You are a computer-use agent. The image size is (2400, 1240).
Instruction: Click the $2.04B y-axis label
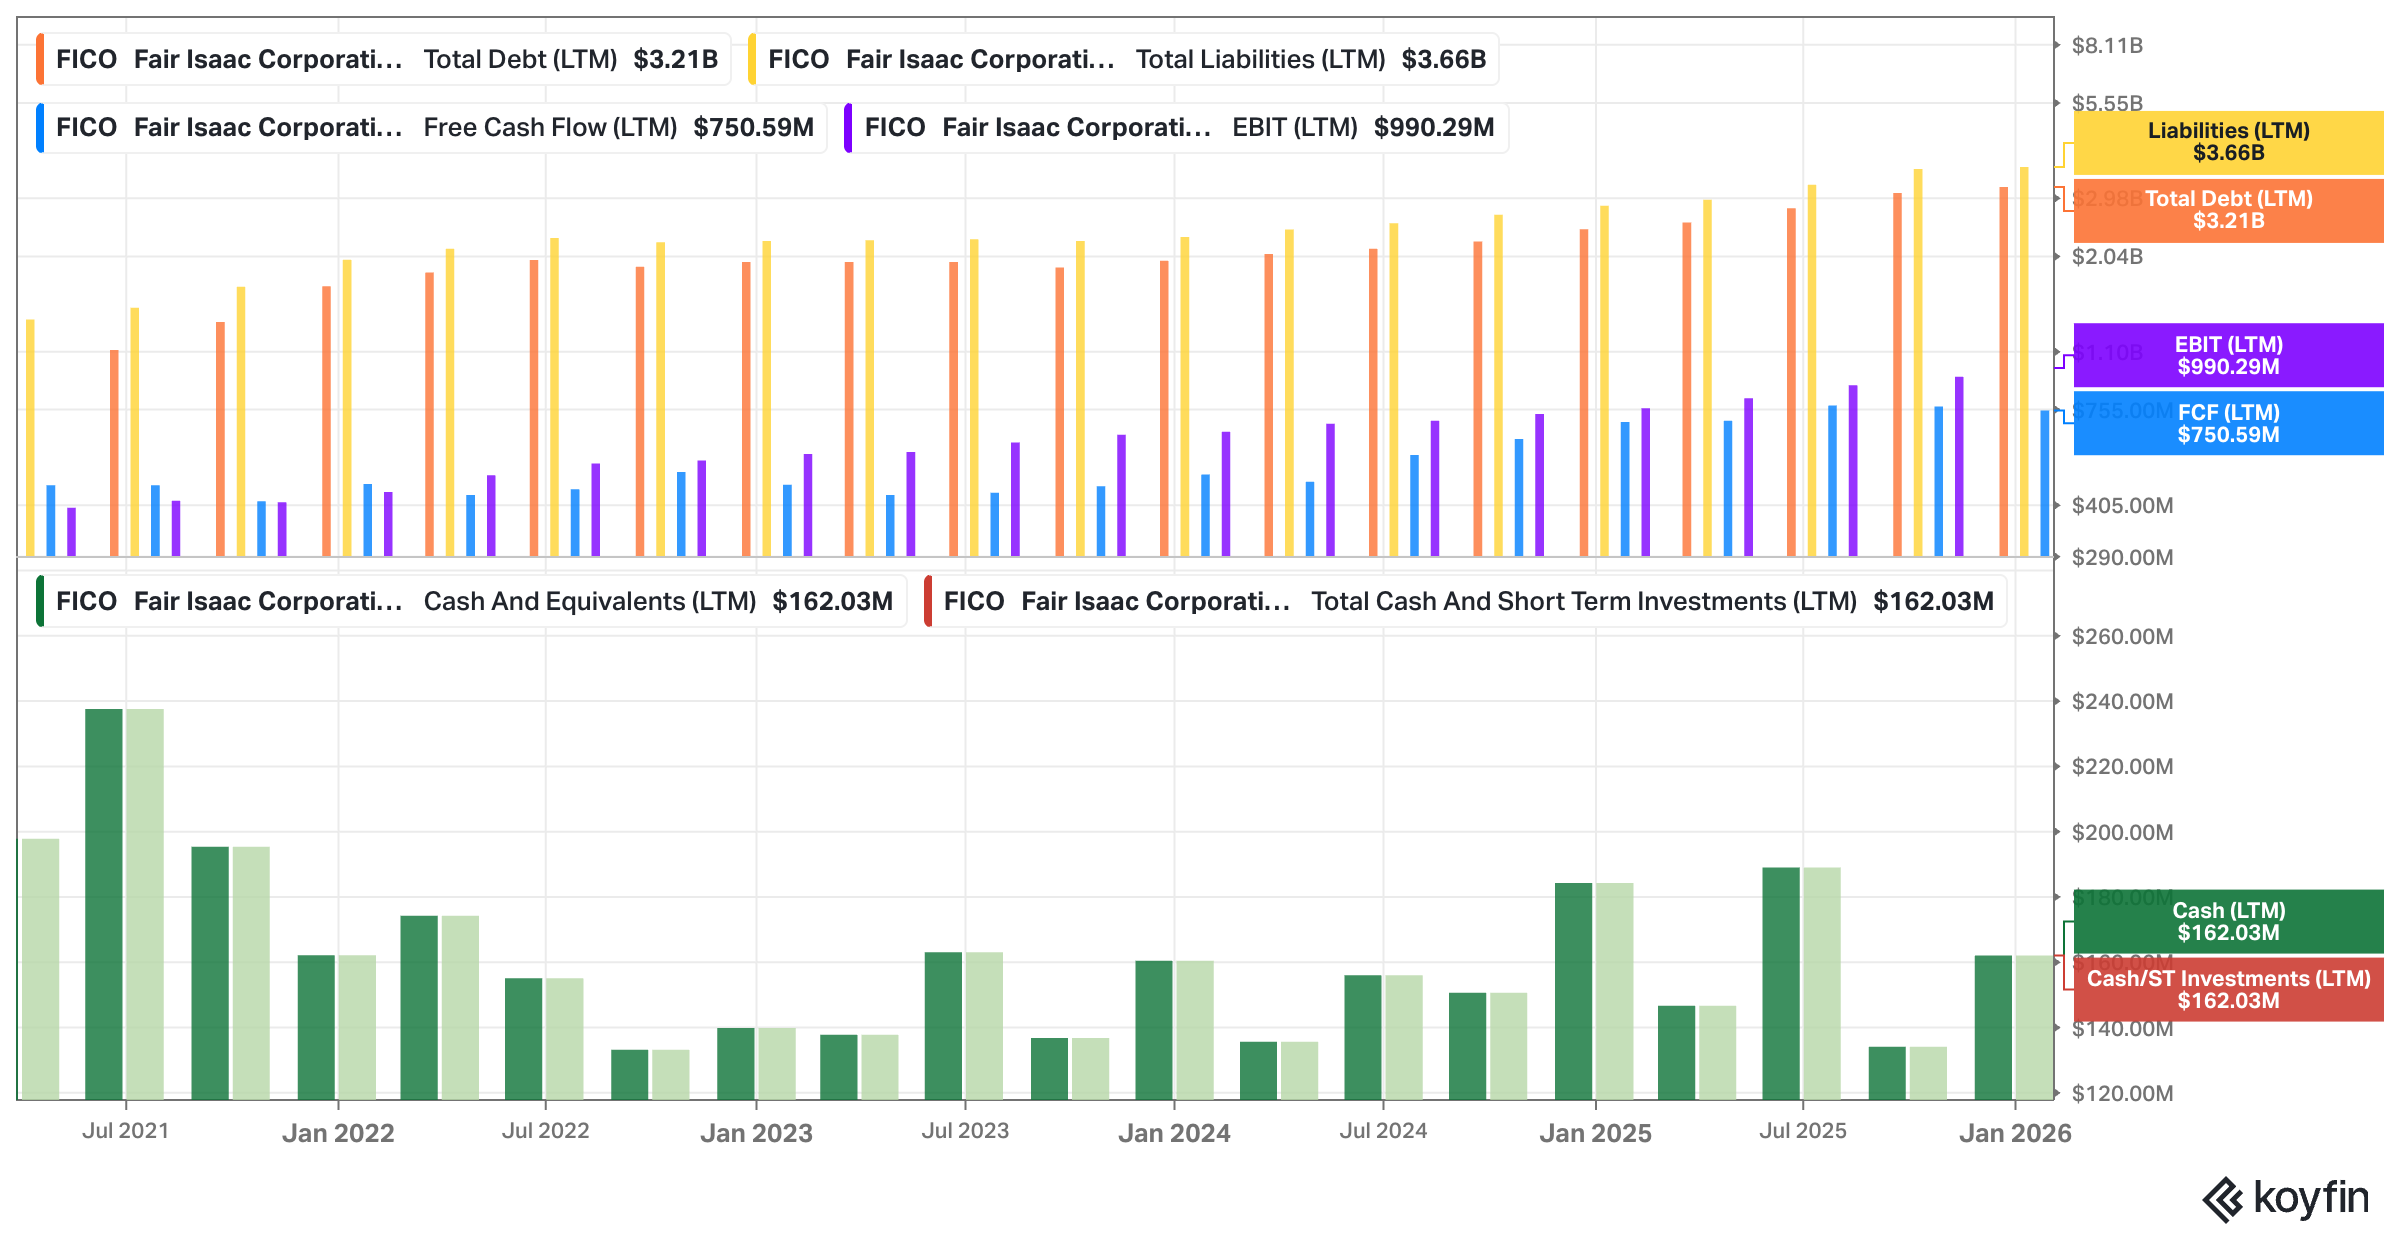point(2108,257)
